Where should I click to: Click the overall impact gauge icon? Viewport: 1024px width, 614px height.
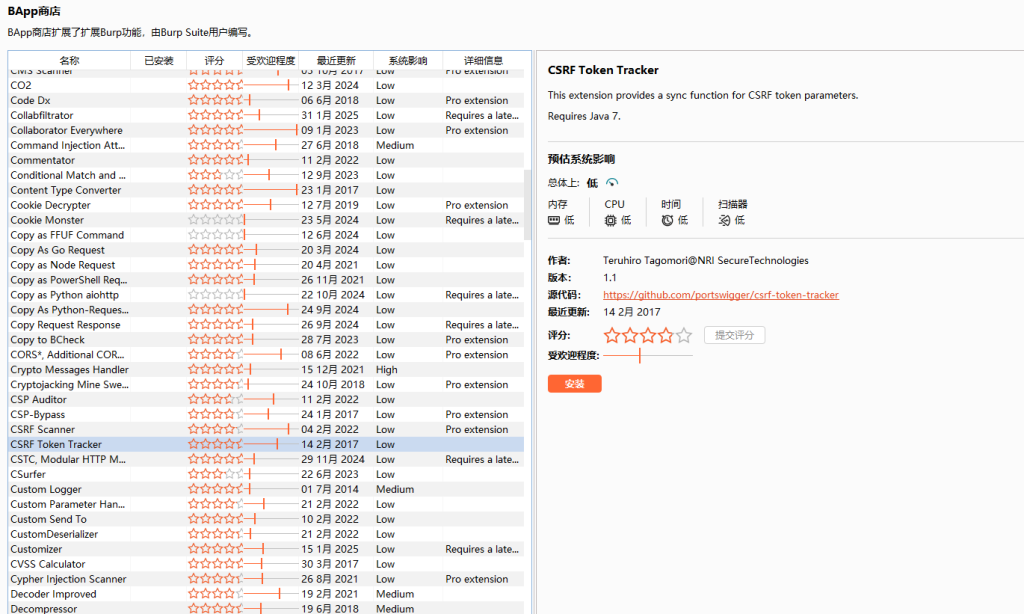[611, 183]
